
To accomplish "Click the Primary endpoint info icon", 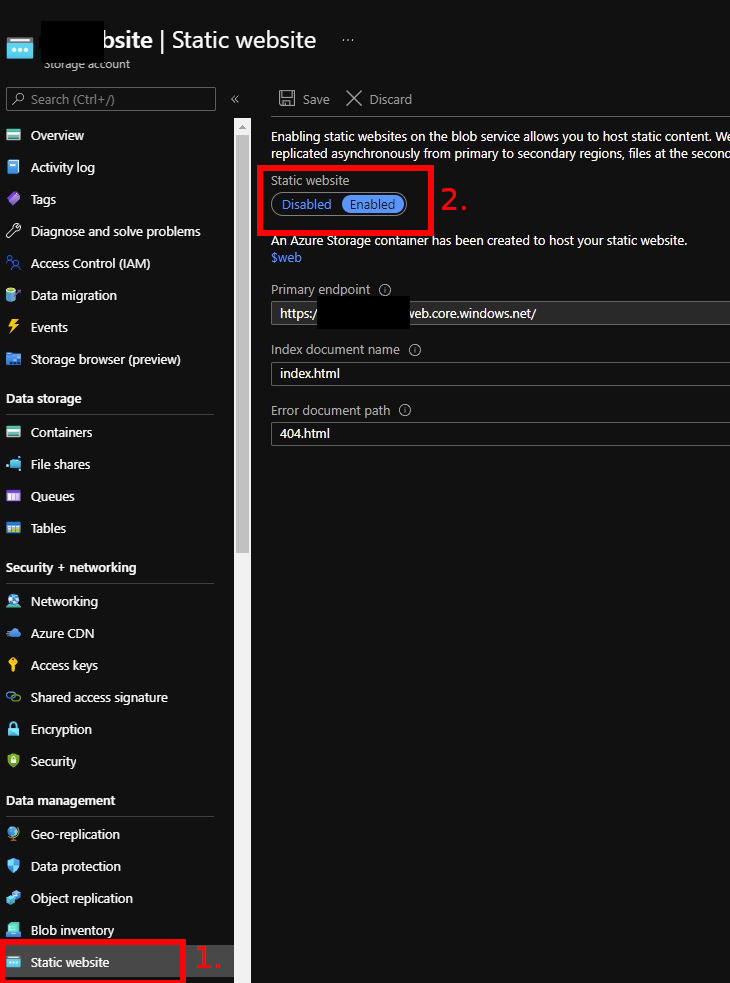I will (x=383, y=290).
